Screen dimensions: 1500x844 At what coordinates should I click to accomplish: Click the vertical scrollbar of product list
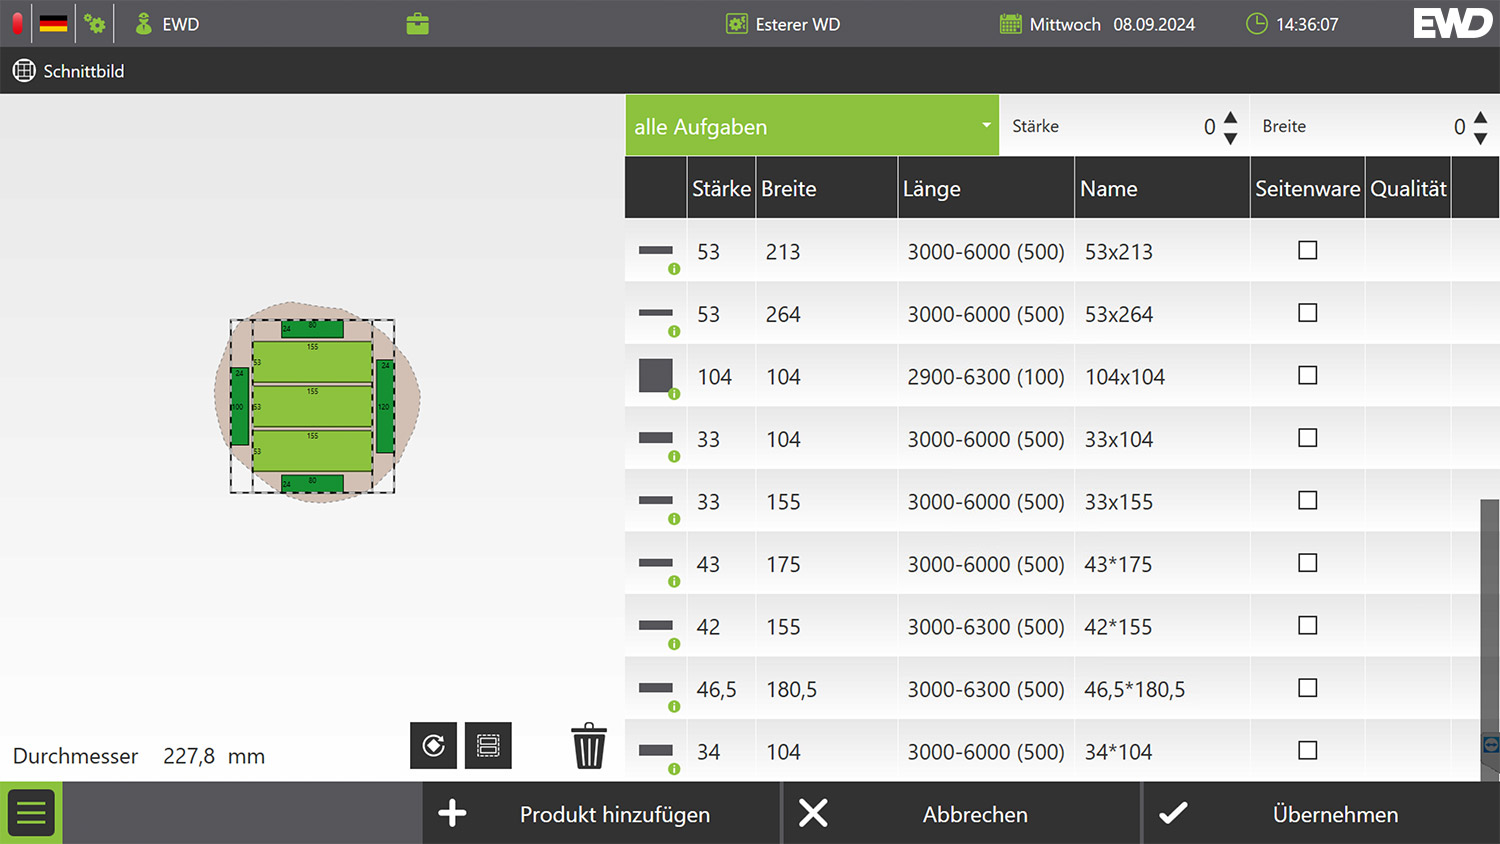1489,620
